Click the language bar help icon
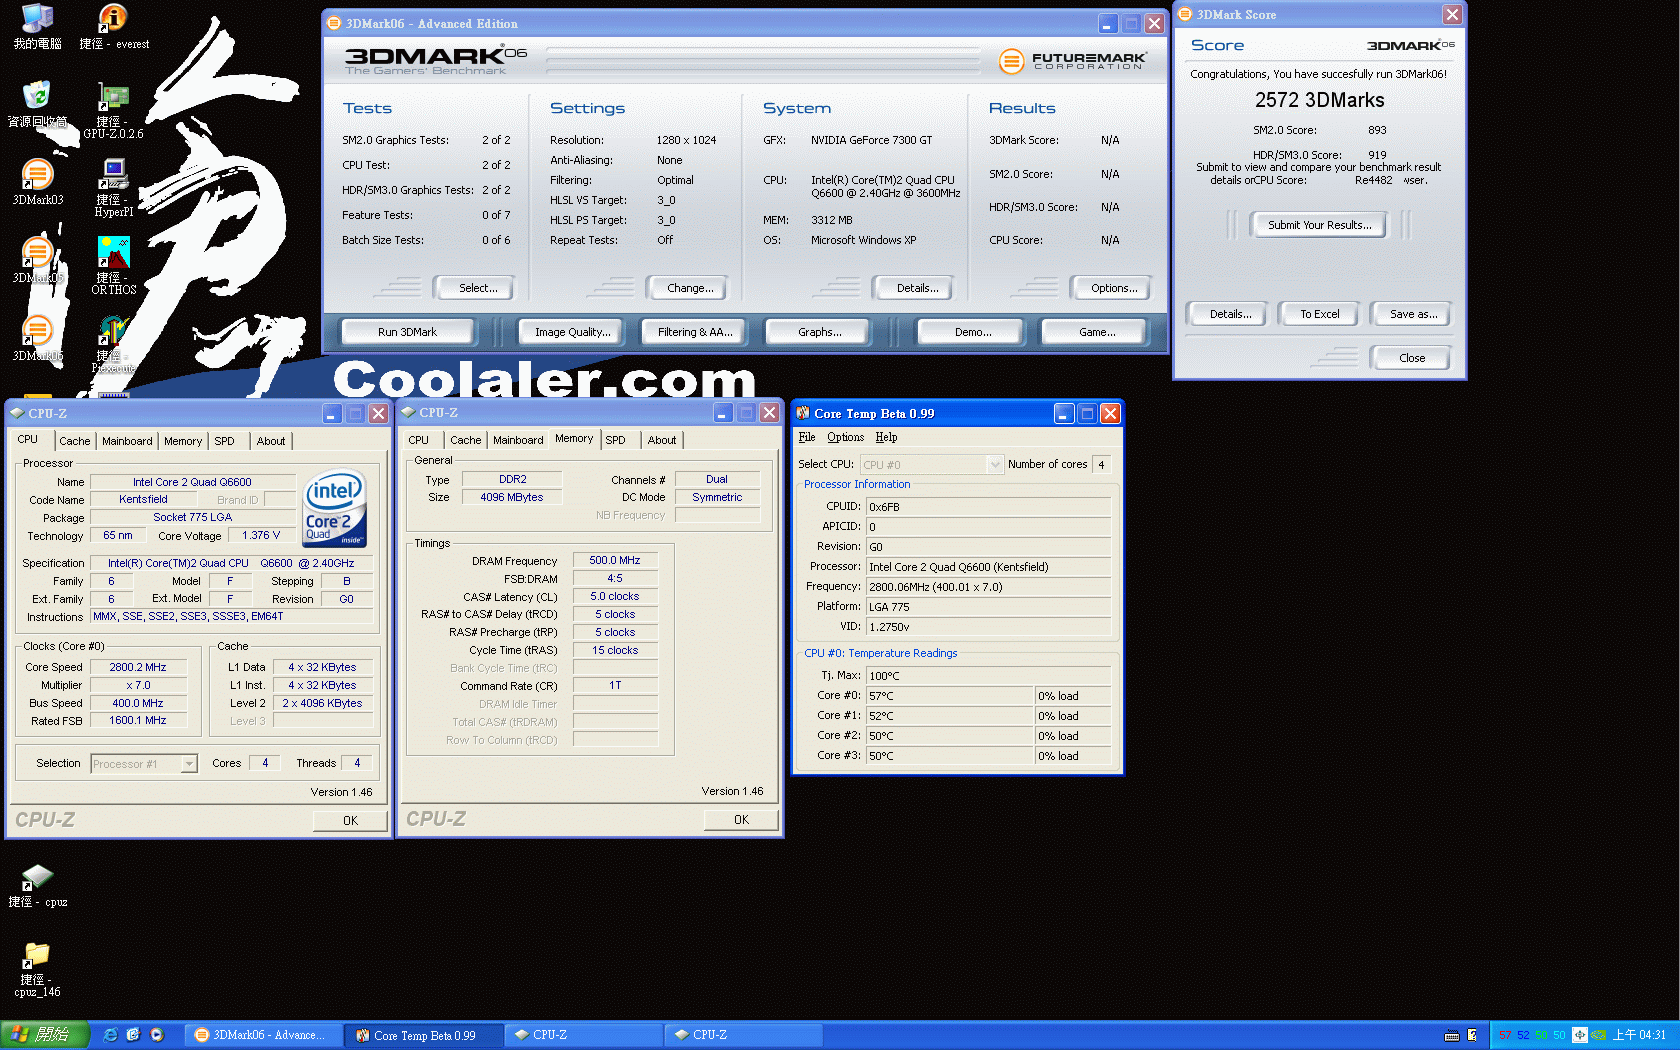 click(x=1472, y=1035)
